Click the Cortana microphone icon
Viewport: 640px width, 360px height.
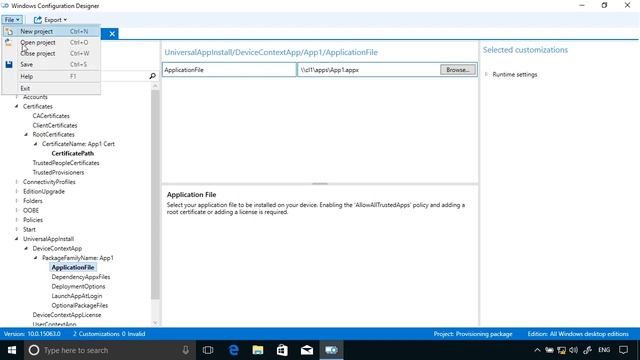click(185, 350)
